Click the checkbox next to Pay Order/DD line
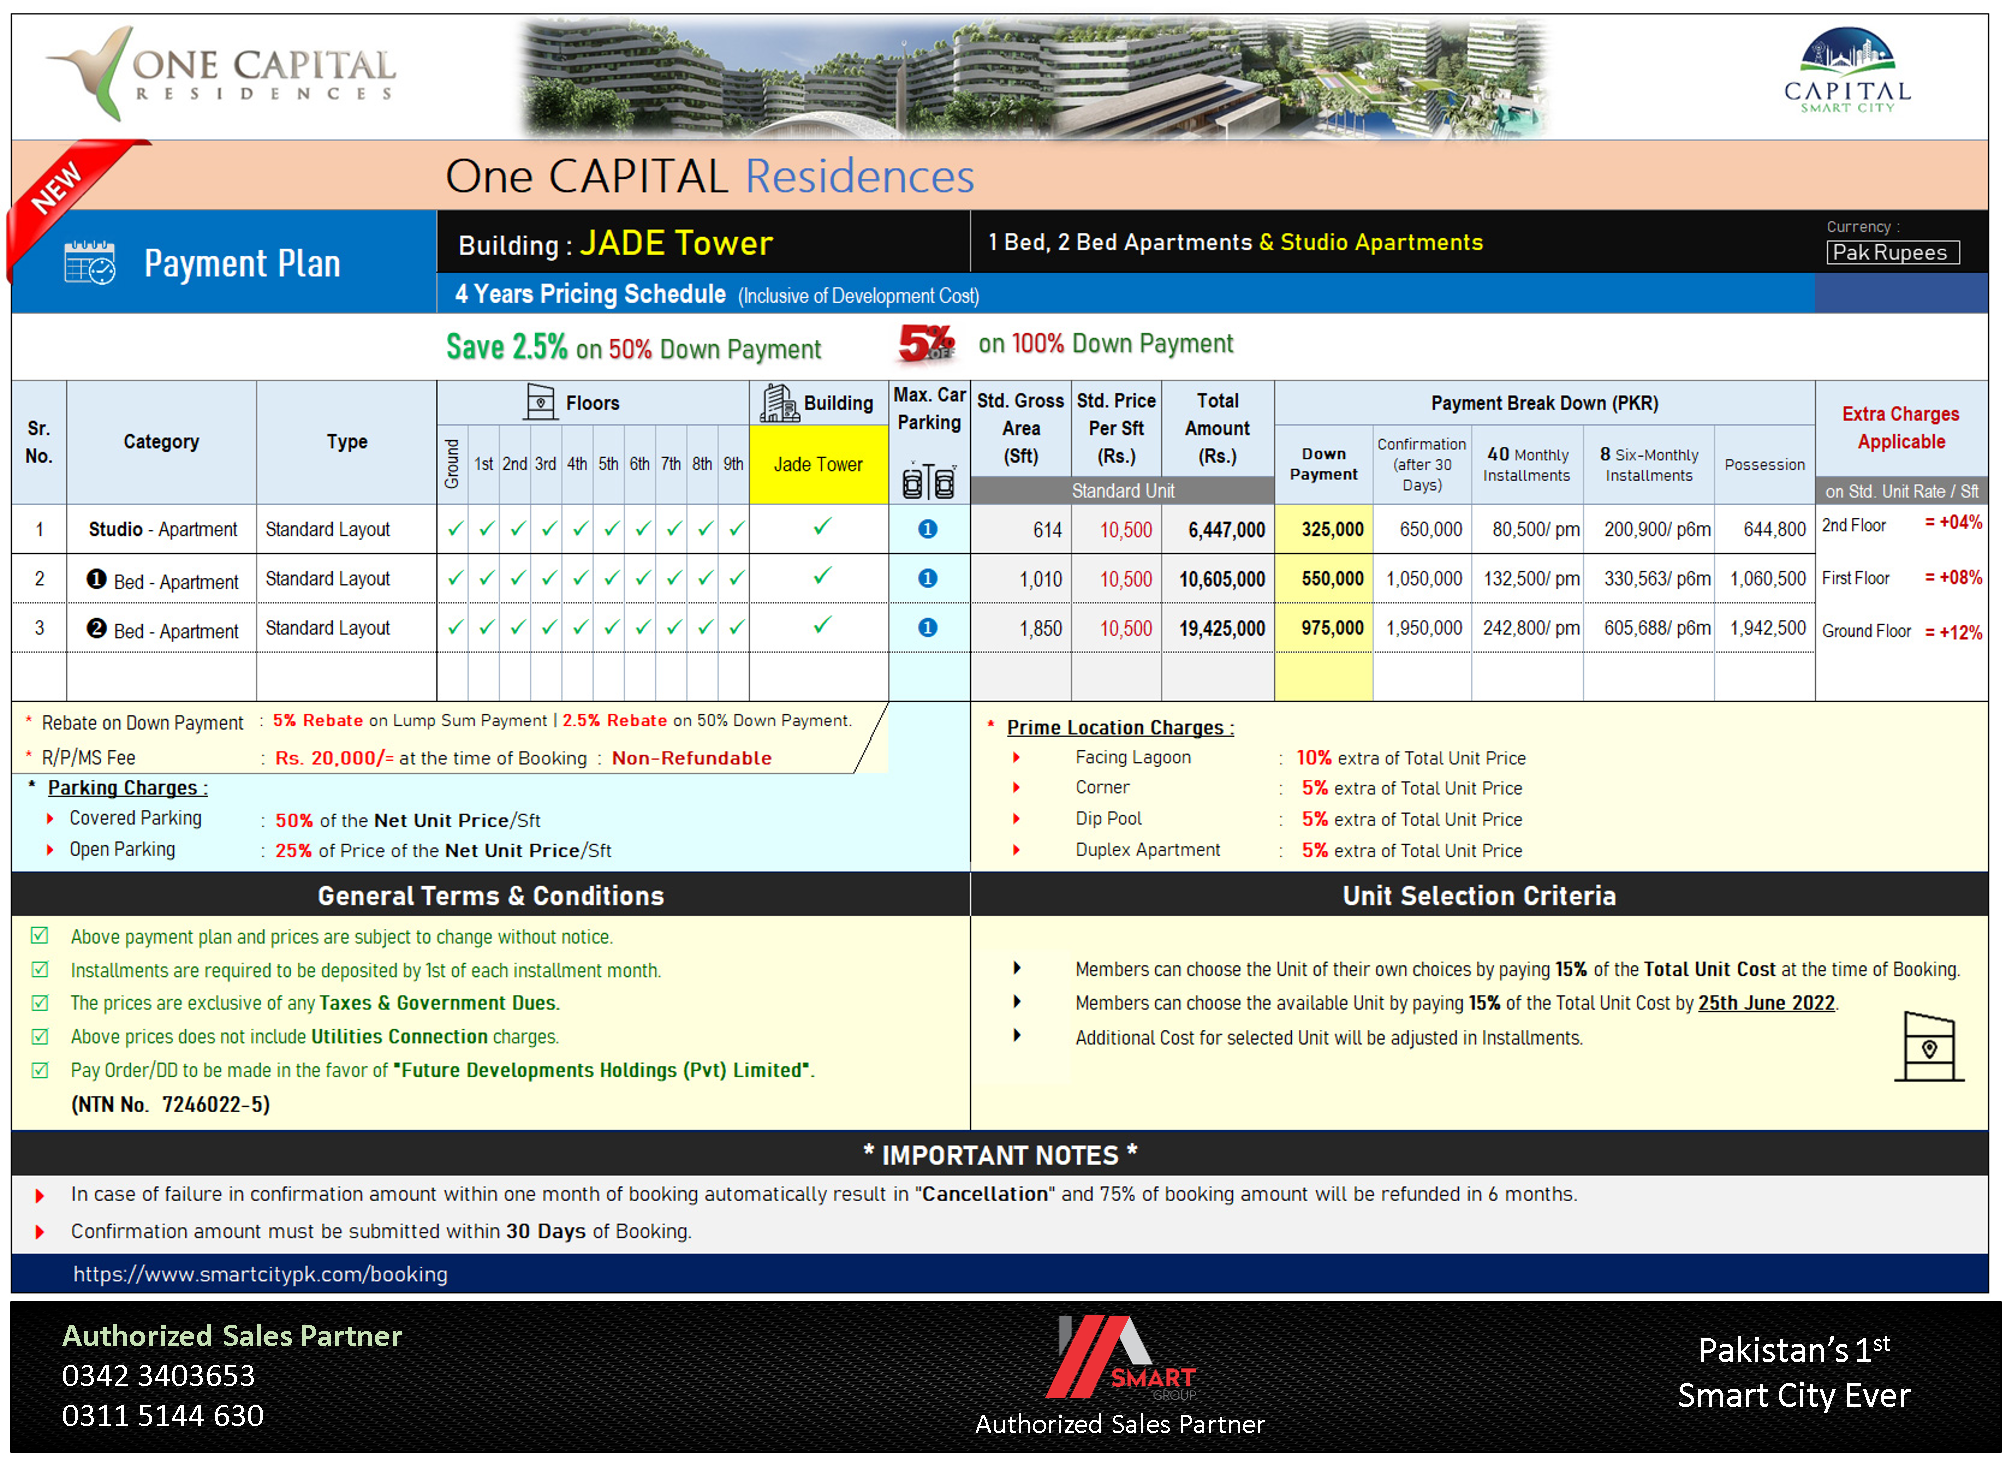This screenshot has width=2002, height=1459. pos(40,1070)
